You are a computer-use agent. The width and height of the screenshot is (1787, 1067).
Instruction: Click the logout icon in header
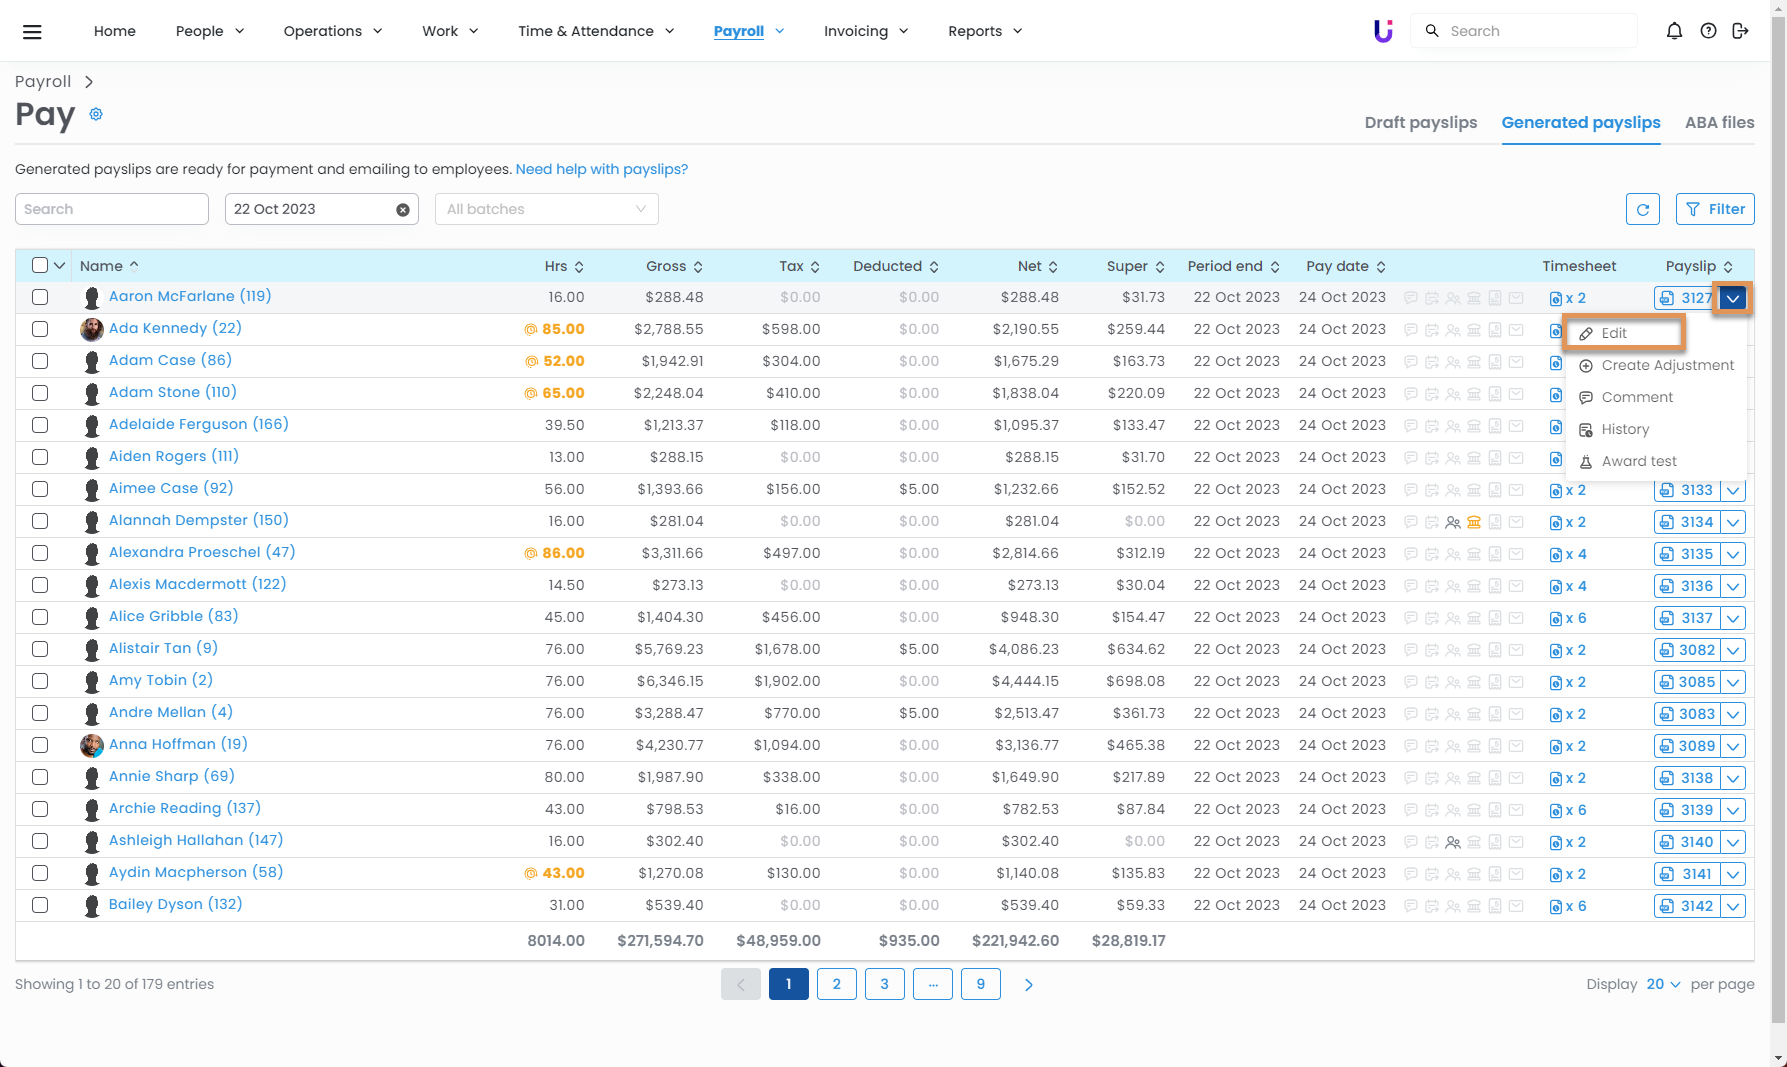point(1740,31)
